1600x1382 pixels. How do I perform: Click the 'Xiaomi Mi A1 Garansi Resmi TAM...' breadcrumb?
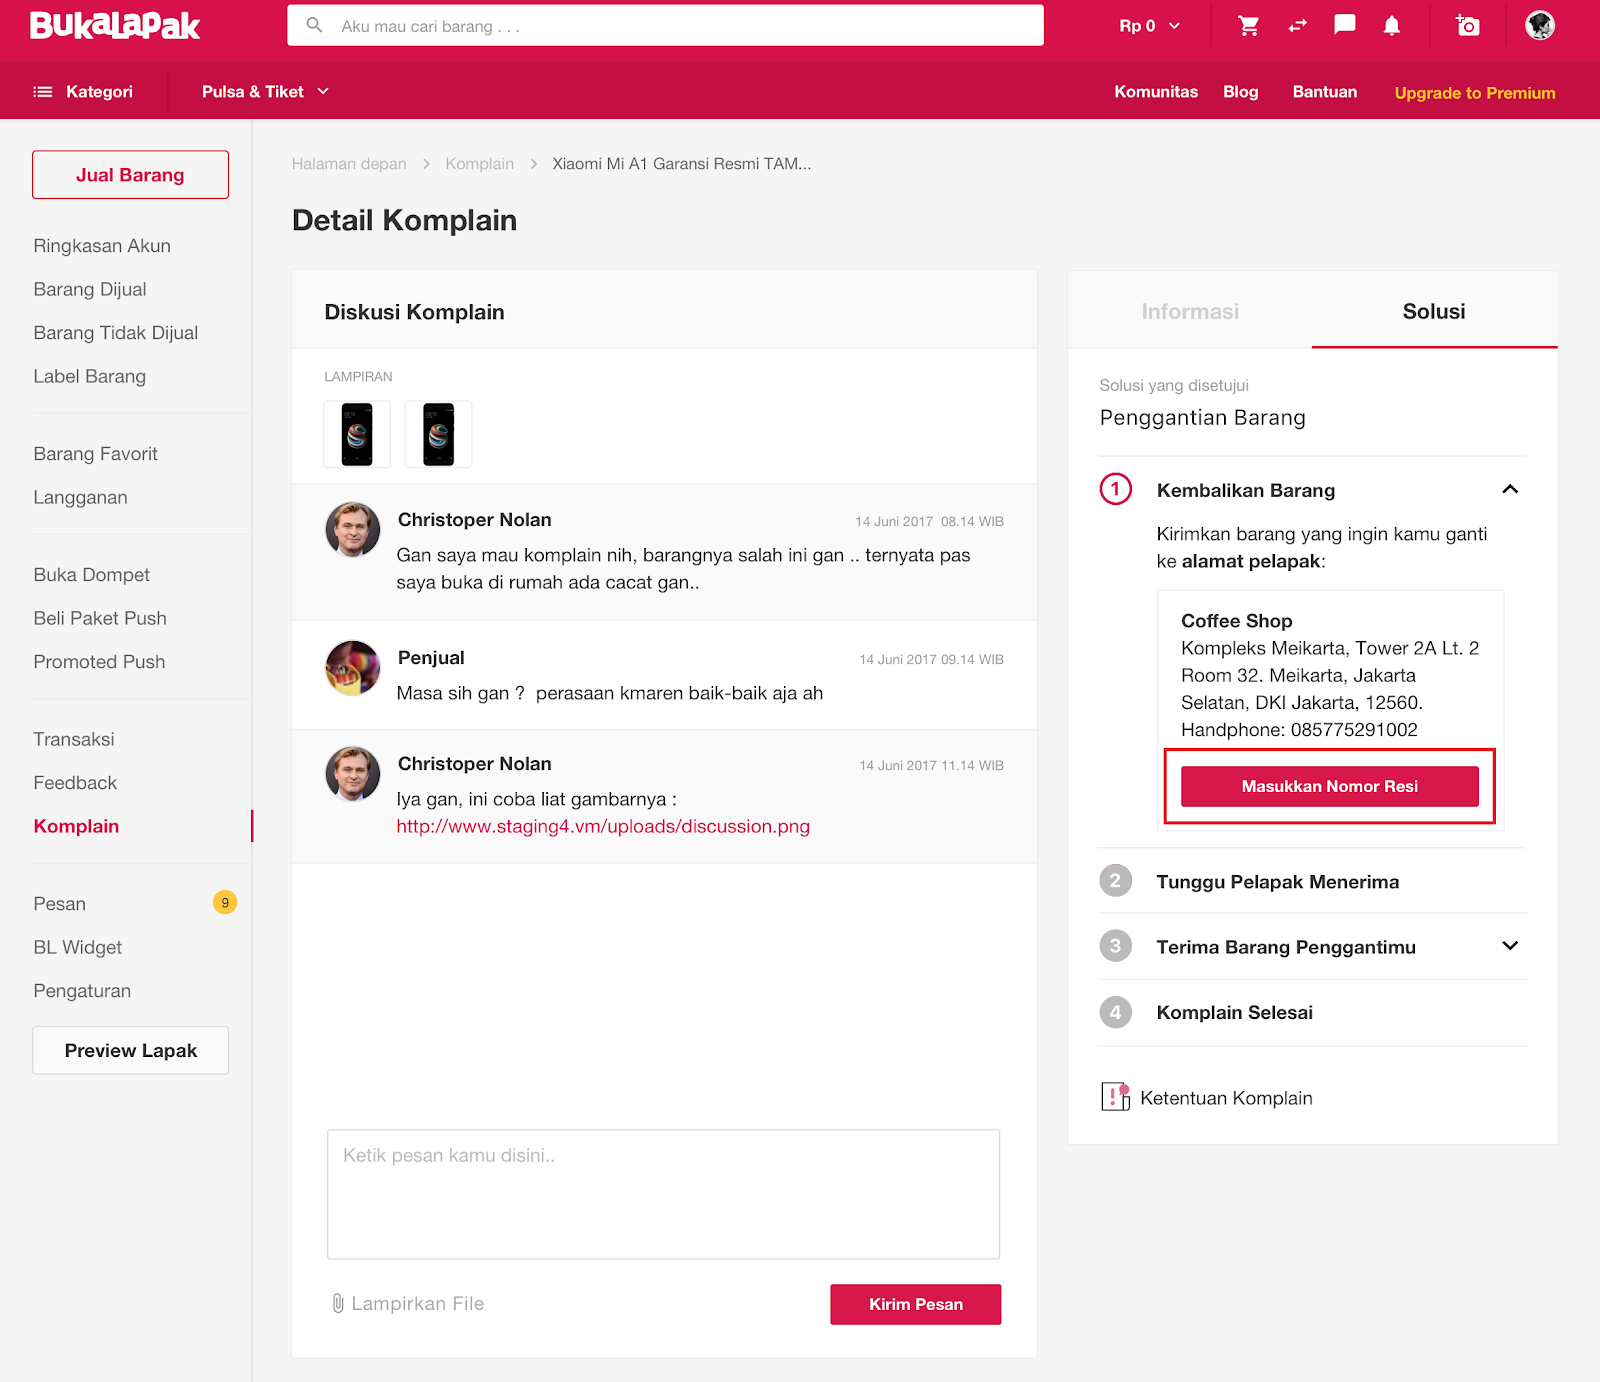click(682, 164)
